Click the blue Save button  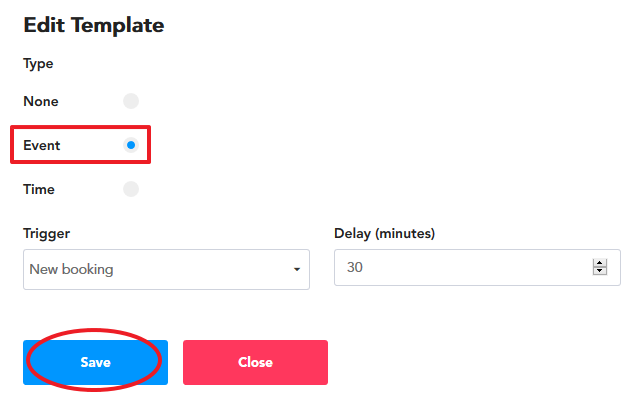coord(95,362)
